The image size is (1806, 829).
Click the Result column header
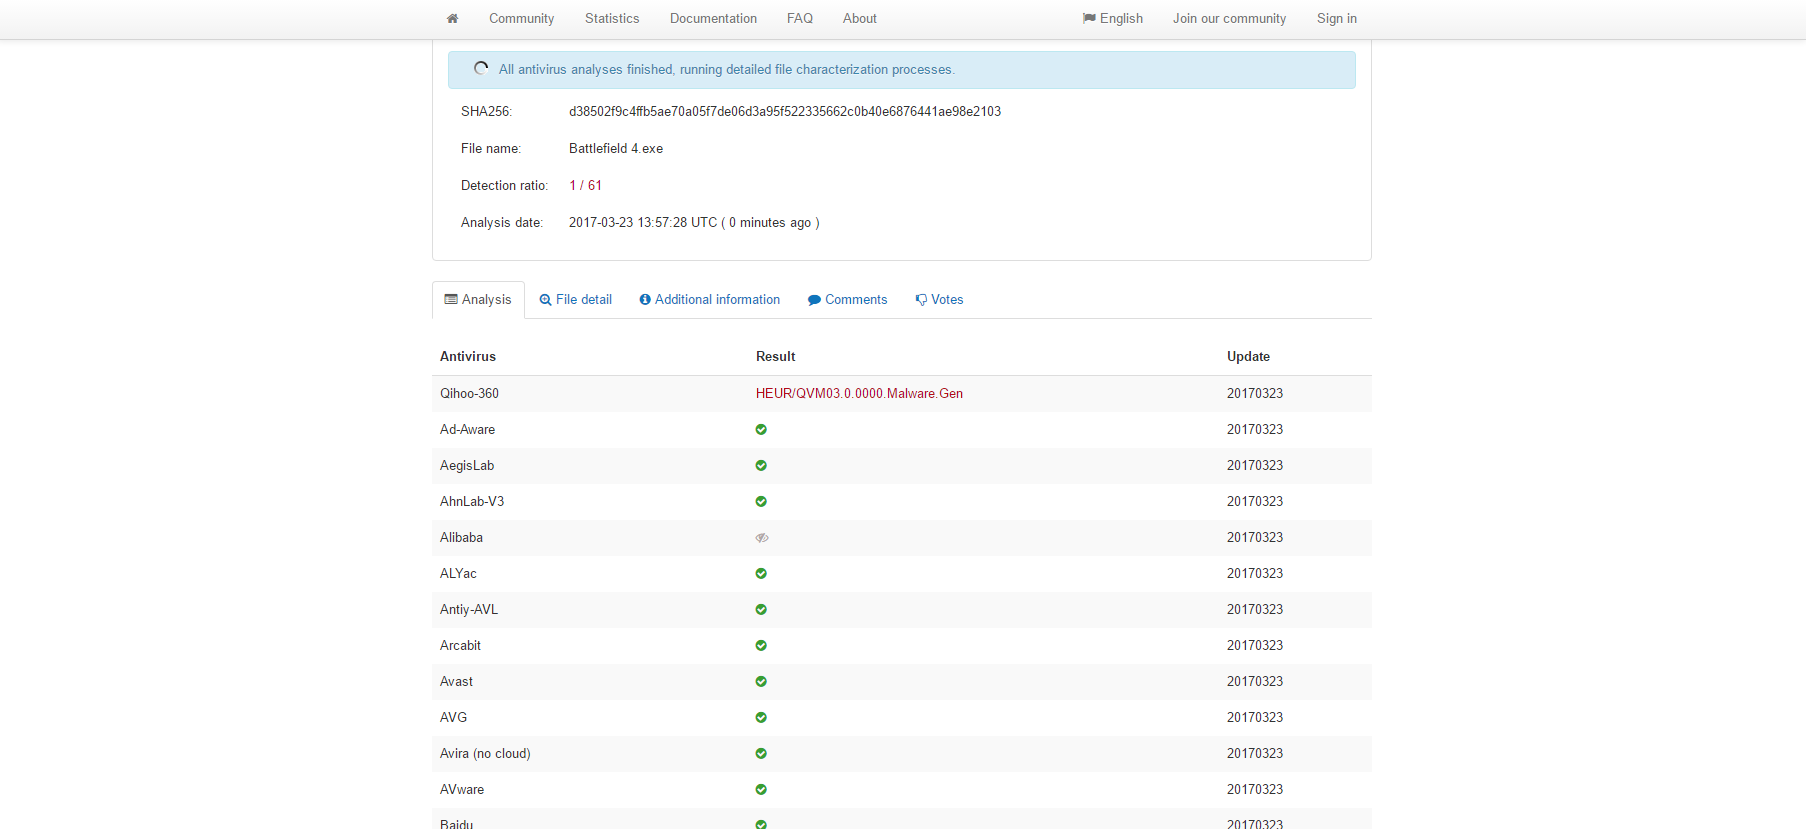coord(775,357)
